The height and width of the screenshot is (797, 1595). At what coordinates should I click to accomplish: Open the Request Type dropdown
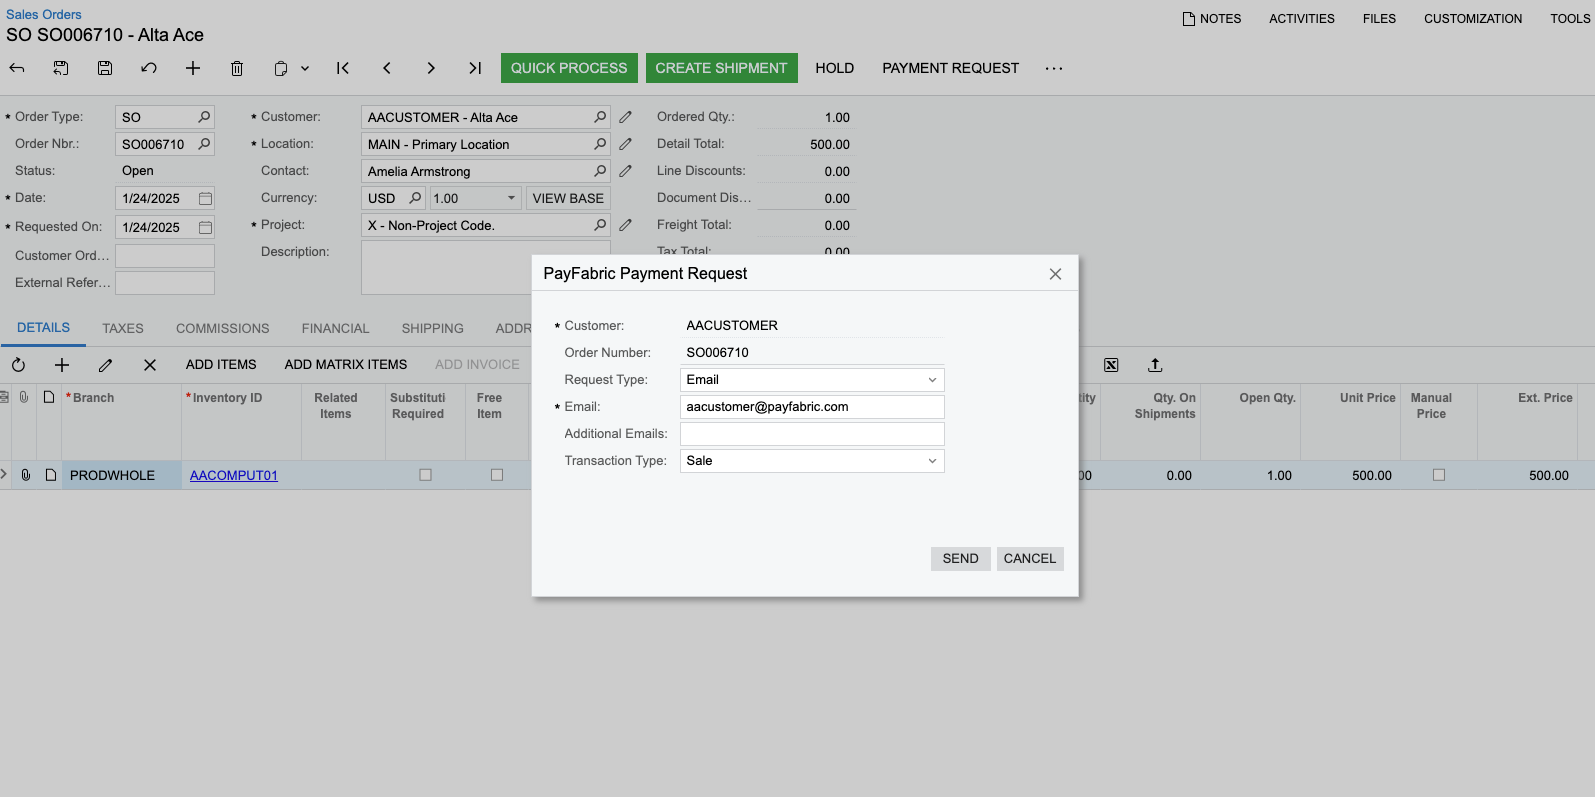coord(932,380)
